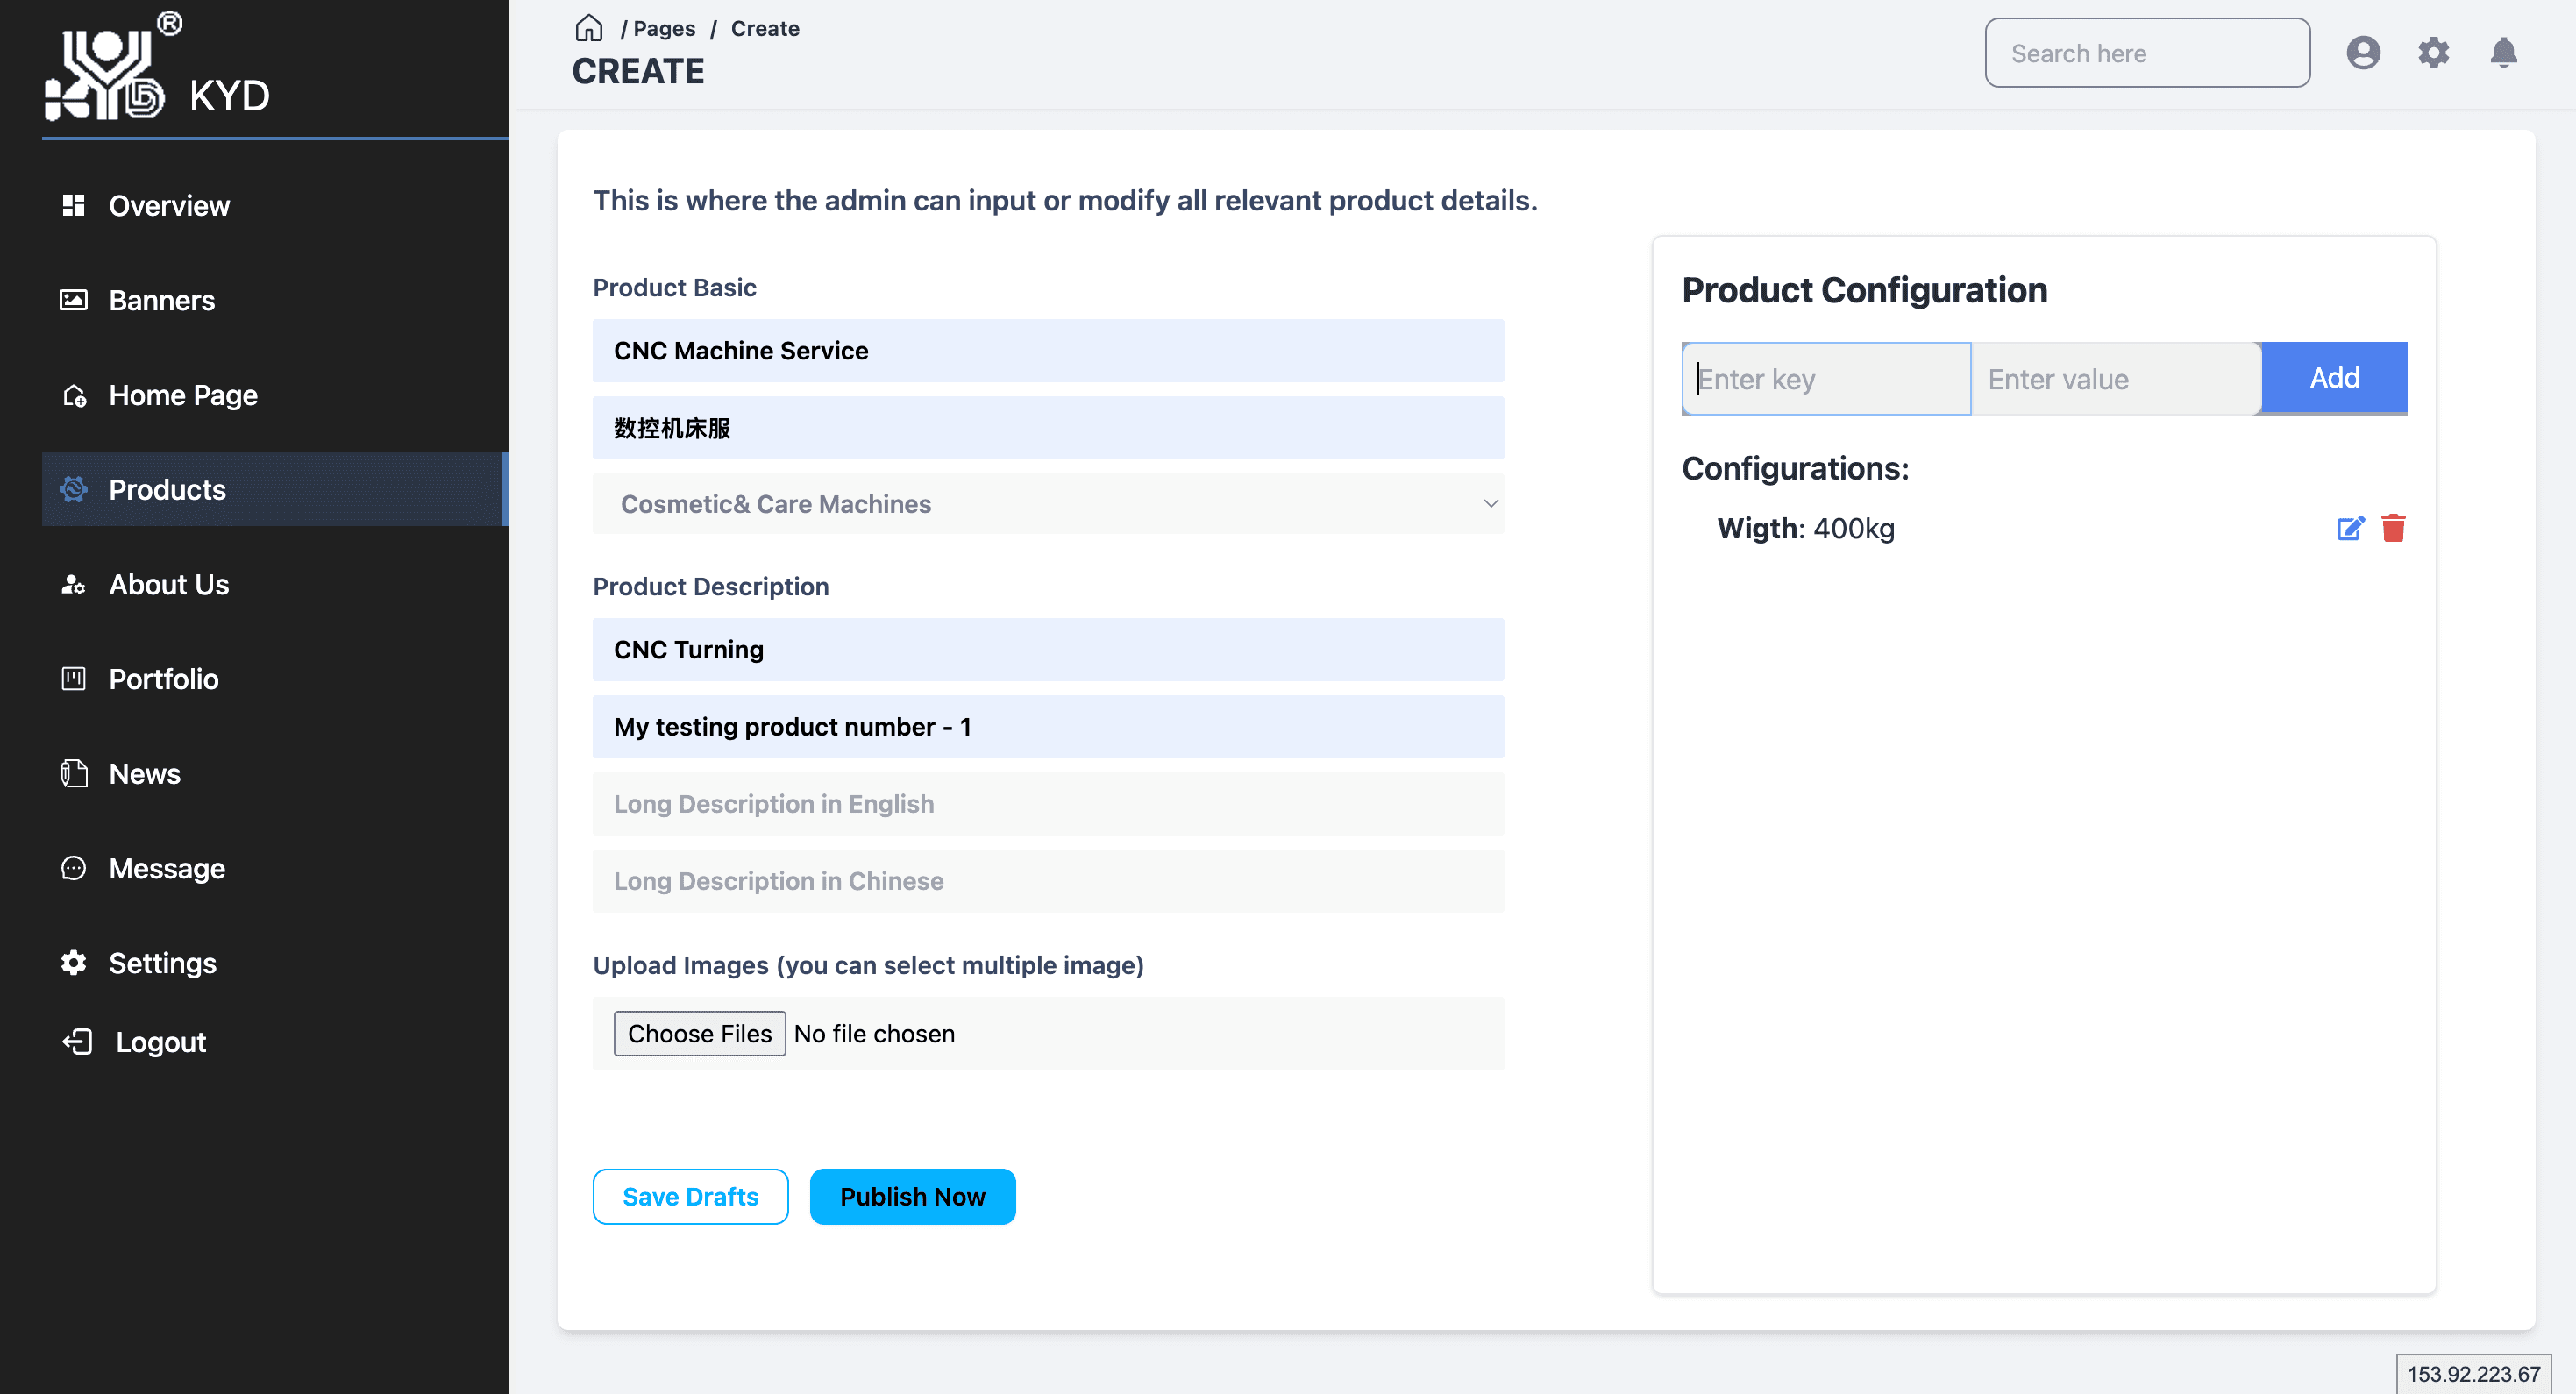Click the Logout option
2576x1394 pixels.
pyautogui.click(x=160, y=1042)
